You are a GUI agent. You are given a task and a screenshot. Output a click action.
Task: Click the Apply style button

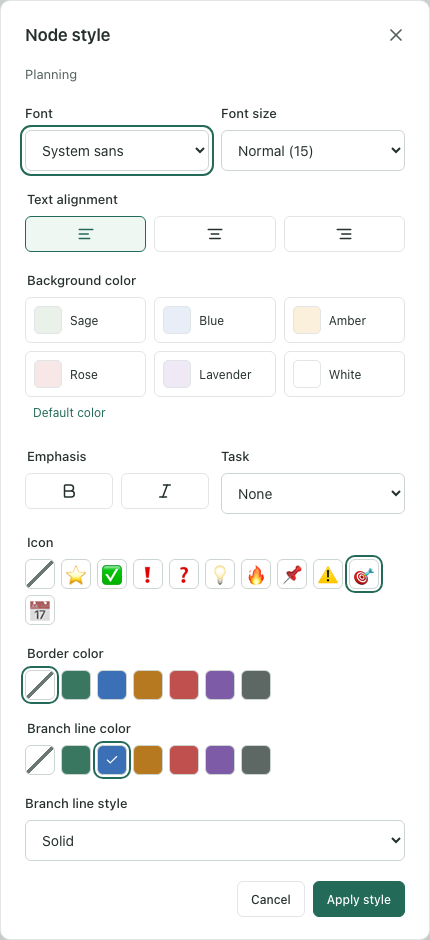pyautogui.click(x=359, y=899)
